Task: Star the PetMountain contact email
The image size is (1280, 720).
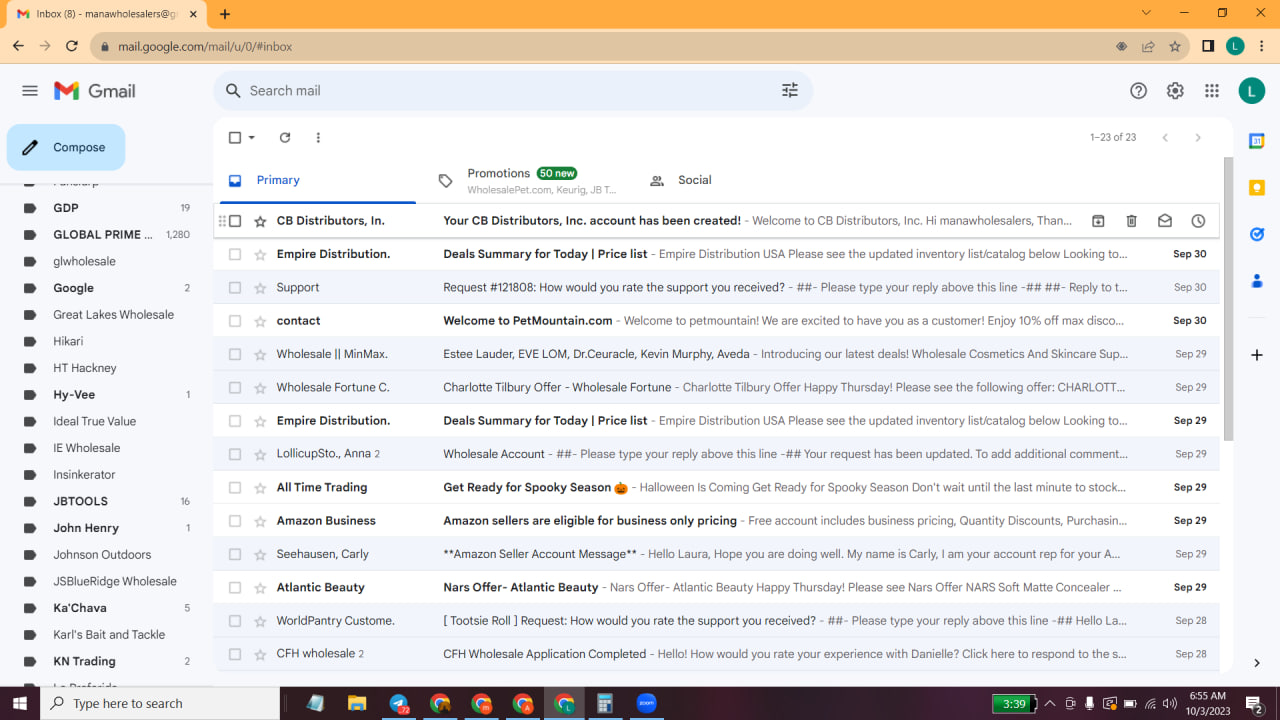Action: (260, 321)
